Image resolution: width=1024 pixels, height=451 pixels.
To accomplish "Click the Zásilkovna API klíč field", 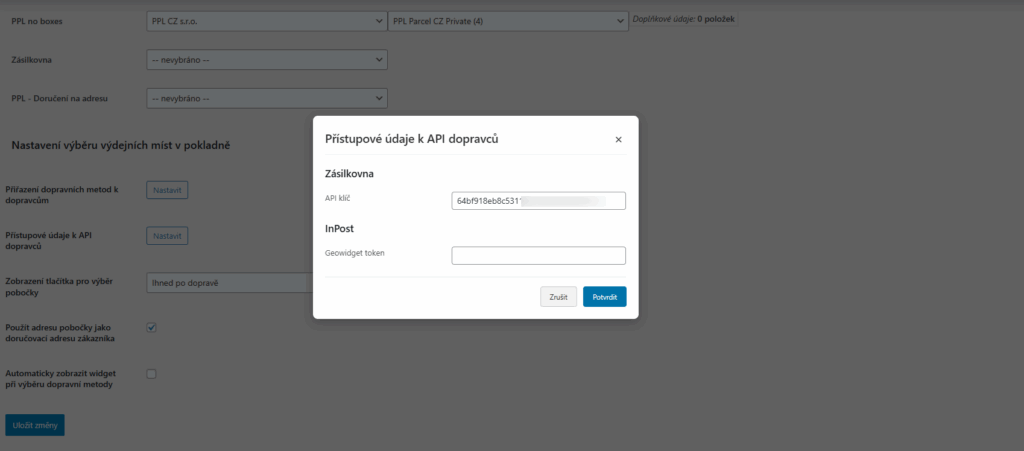I will [x=538, y=201].
